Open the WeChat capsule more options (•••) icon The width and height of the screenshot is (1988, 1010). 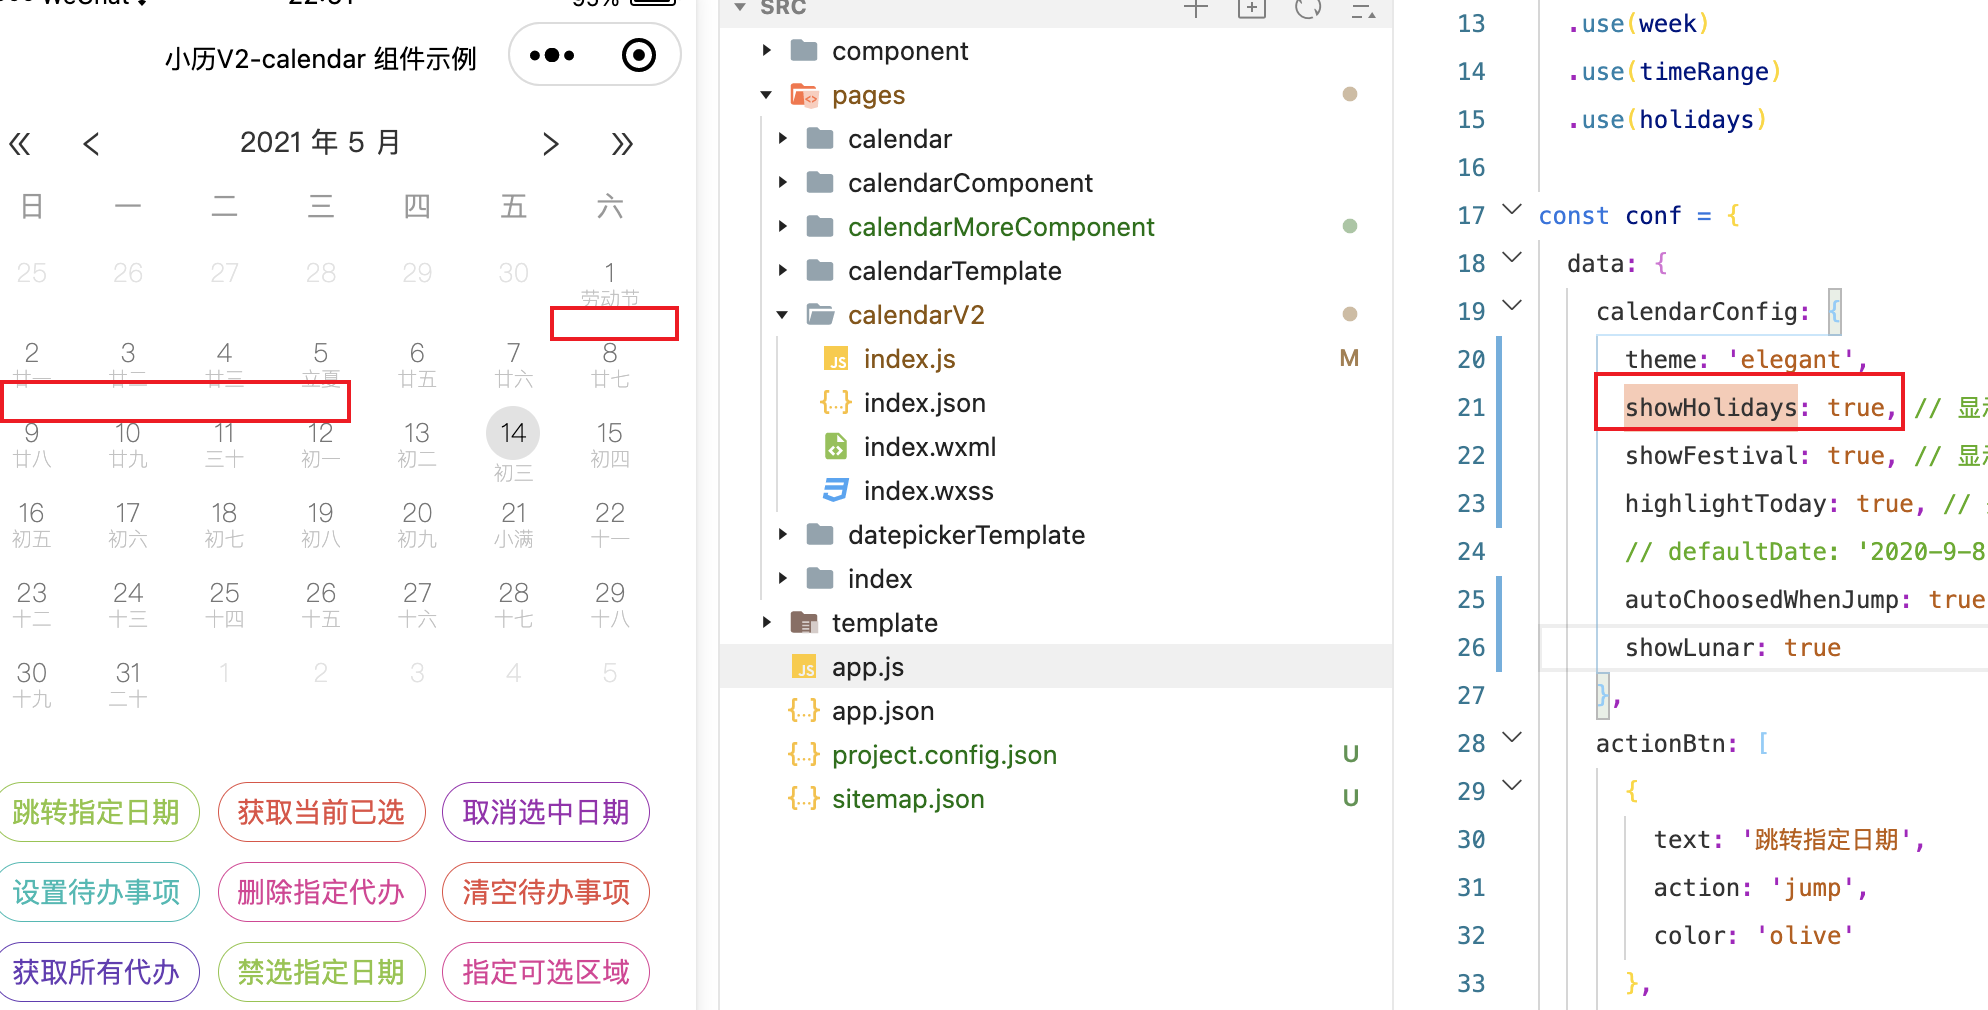[x=552, y=55]
